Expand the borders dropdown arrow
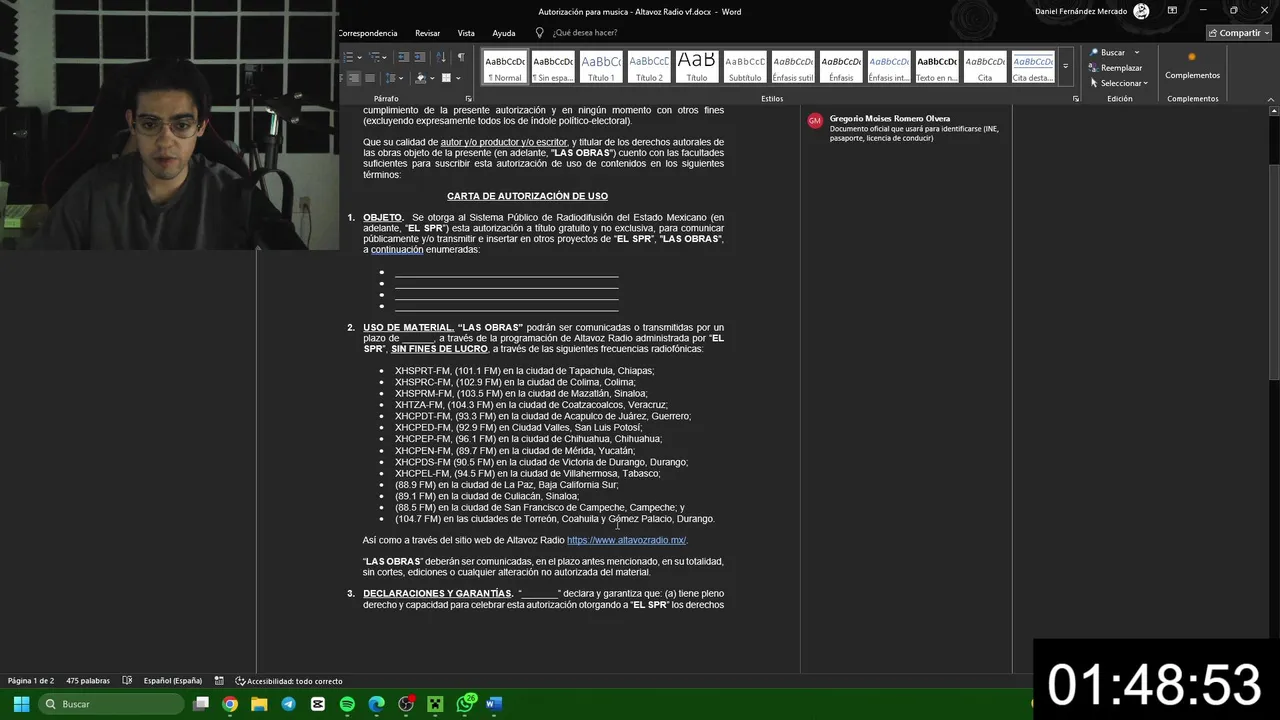Screen dimensions: 1280x720 [x=458, y=78]
